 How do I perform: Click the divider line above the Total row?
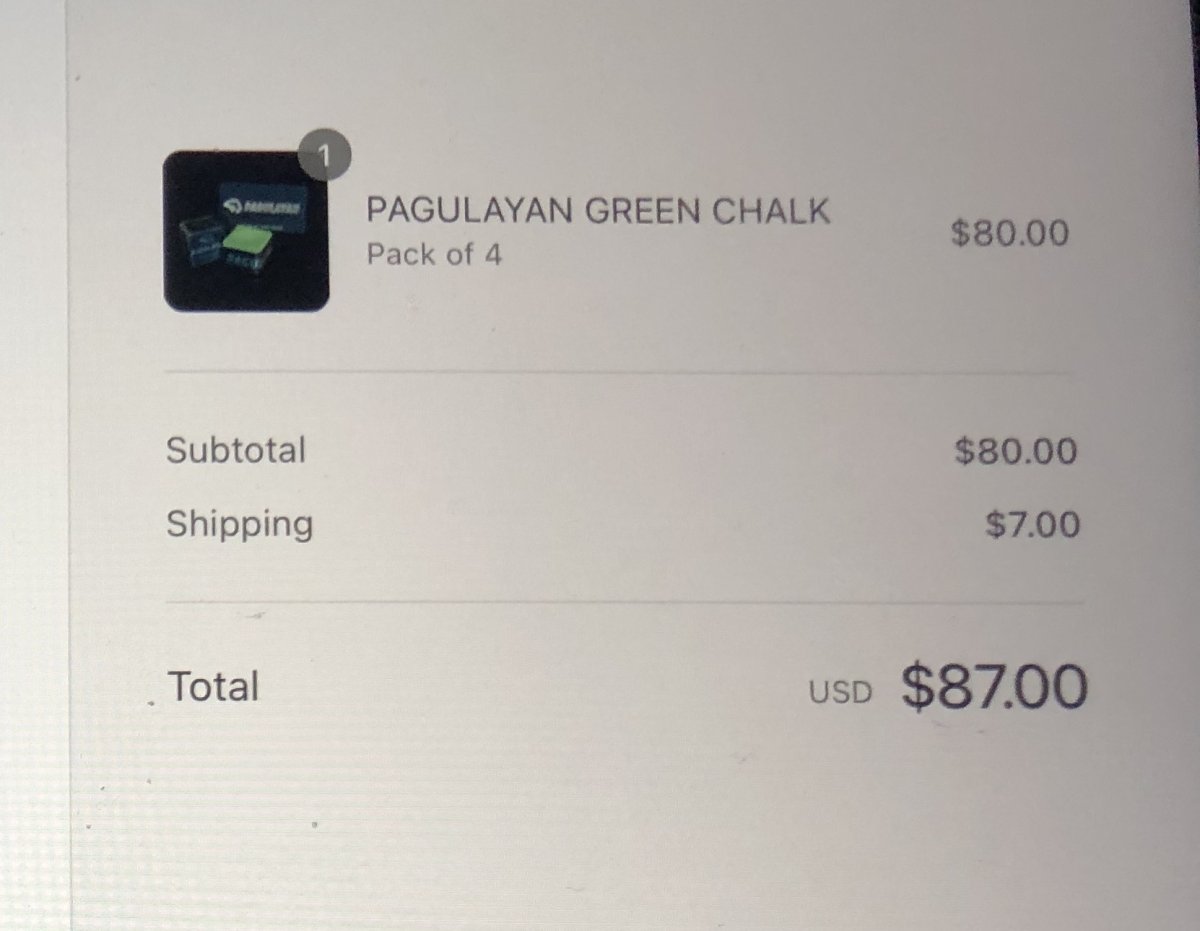(624, 603)
